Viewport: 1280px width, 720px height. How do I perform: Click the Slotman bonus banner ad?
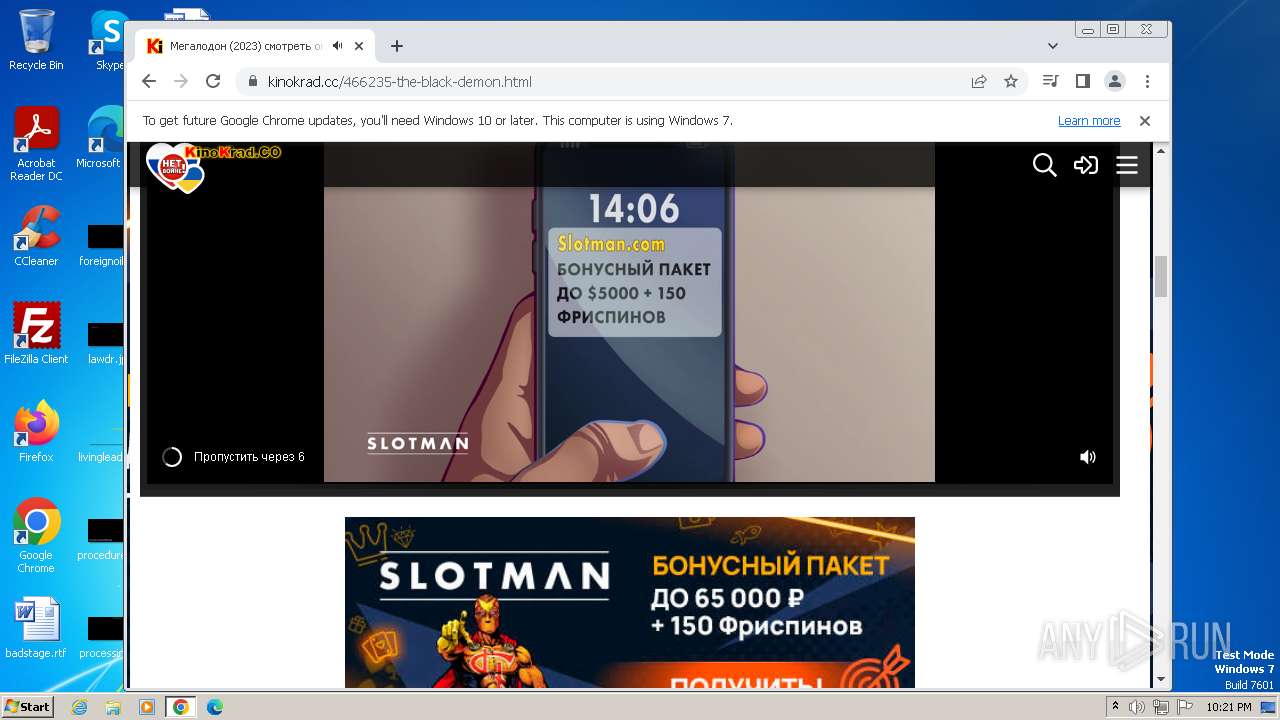pos(630,602)
